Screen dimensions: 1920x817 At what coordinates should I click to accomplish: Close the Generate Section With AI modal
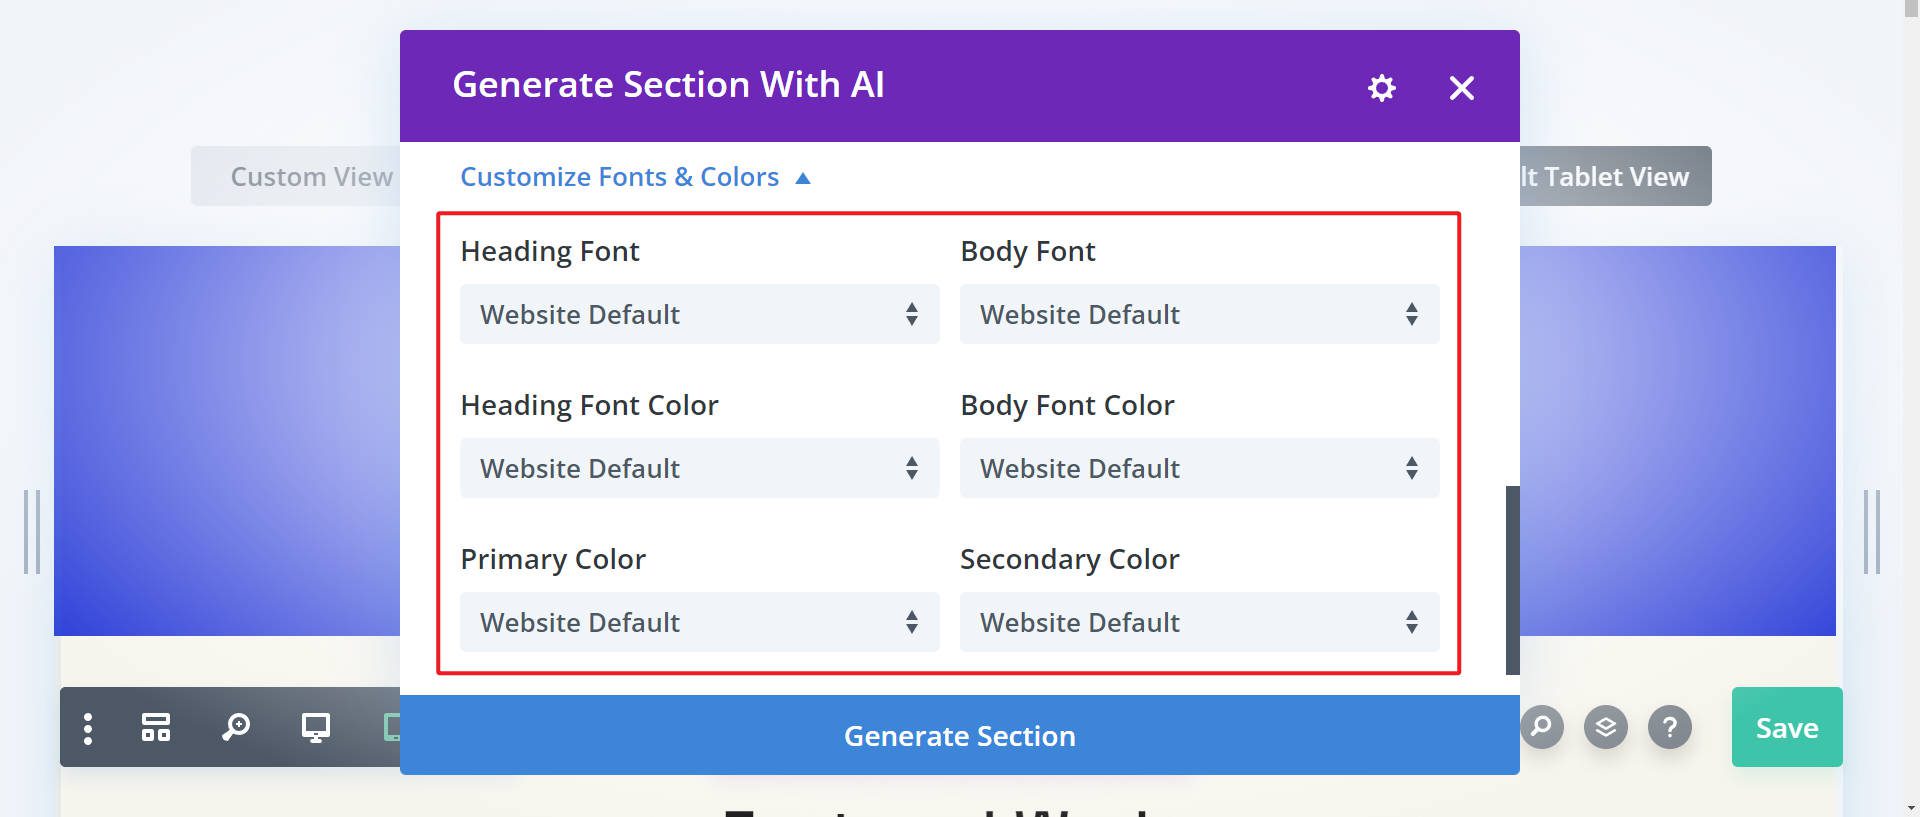pos(1462,88)
